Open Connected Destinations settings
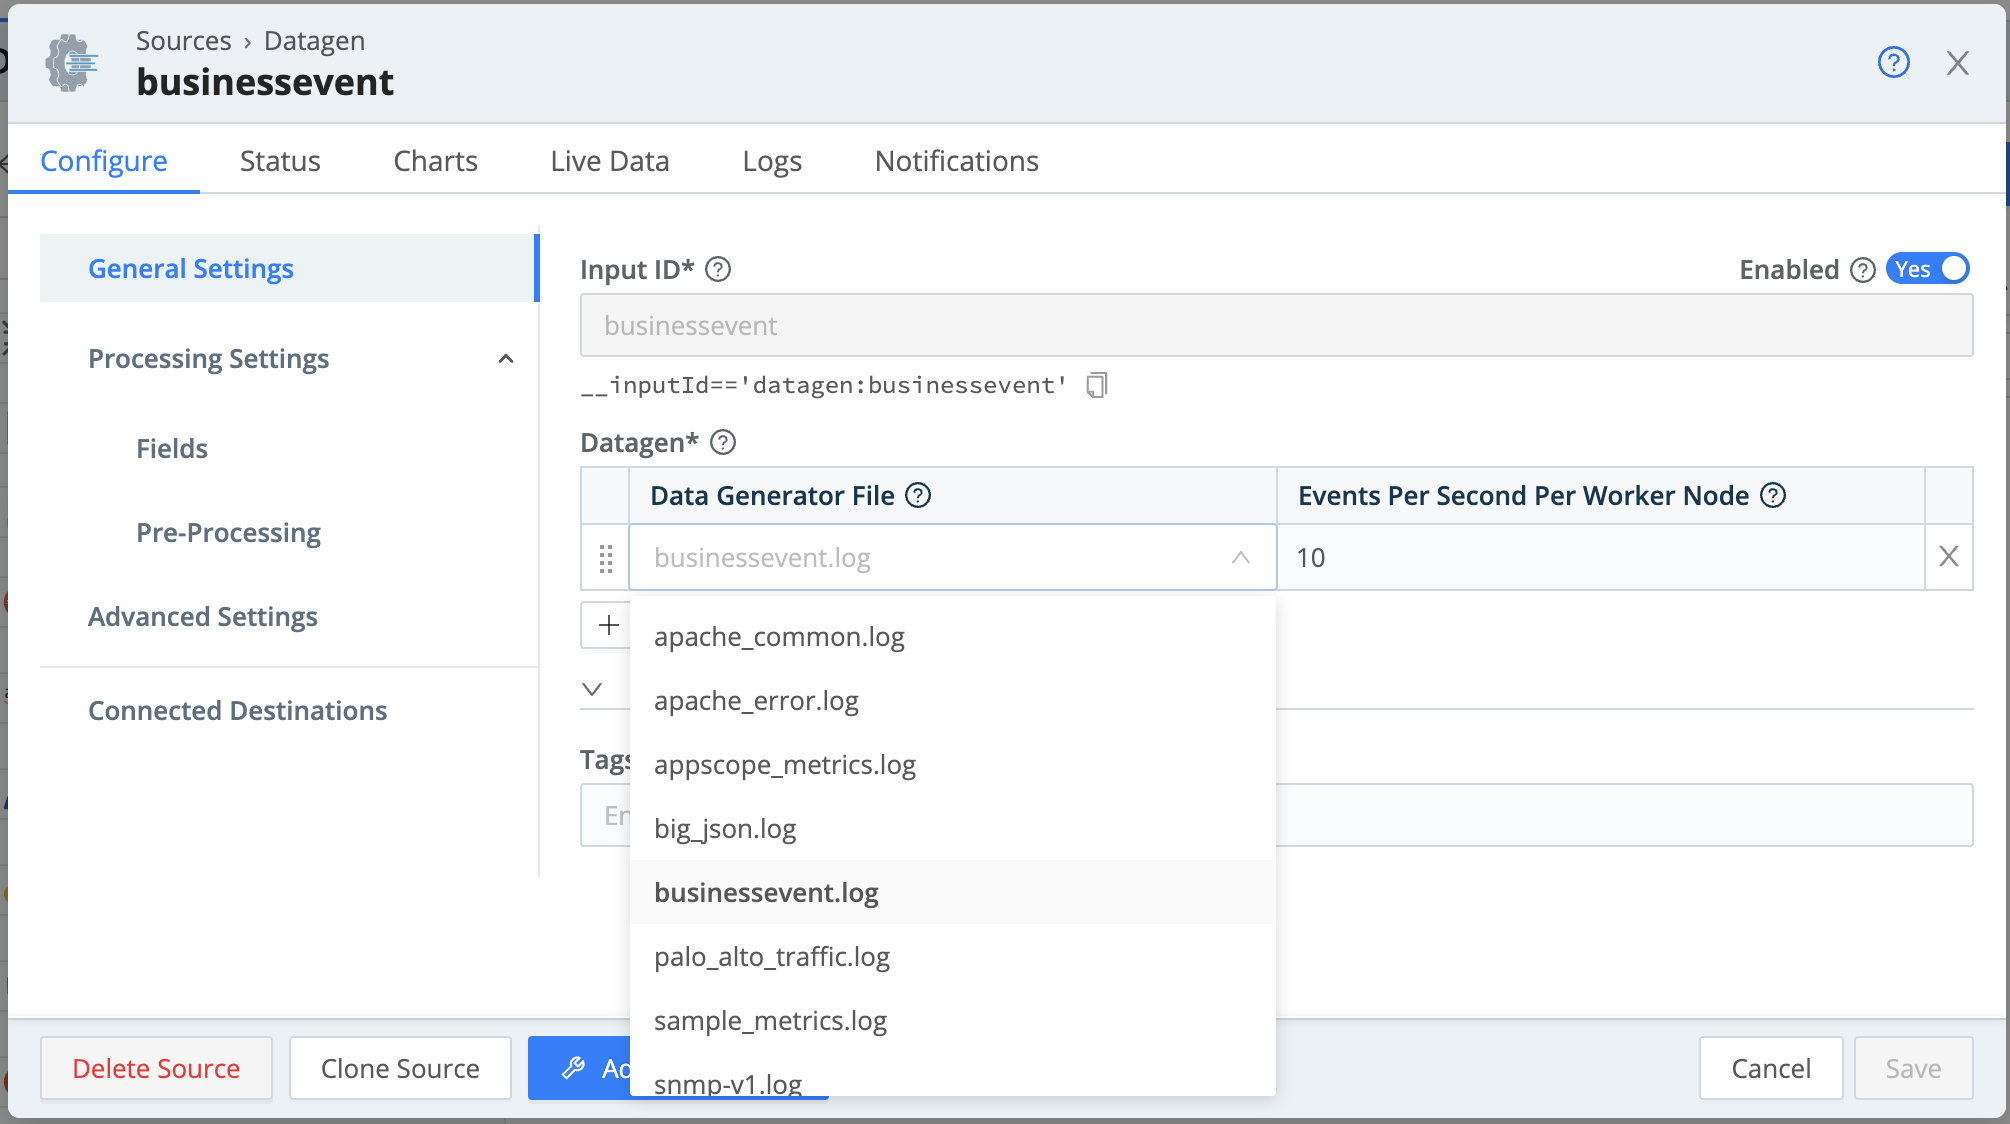Viewport: 2010px width, 1124px height. click(x=237, y=710)
